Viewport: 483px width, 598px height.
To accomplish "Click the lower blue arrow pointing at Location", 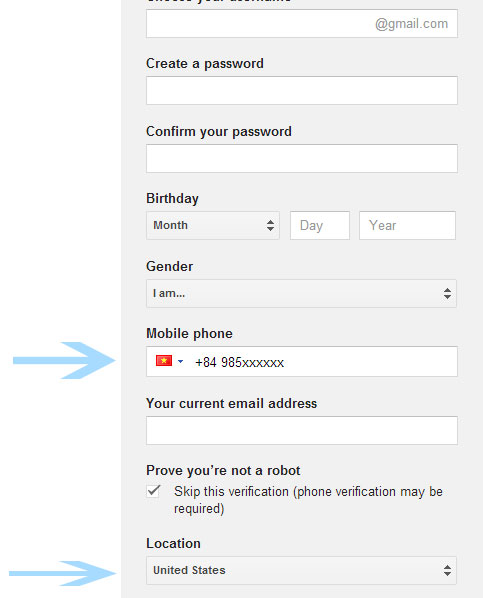I will point(62,573).
